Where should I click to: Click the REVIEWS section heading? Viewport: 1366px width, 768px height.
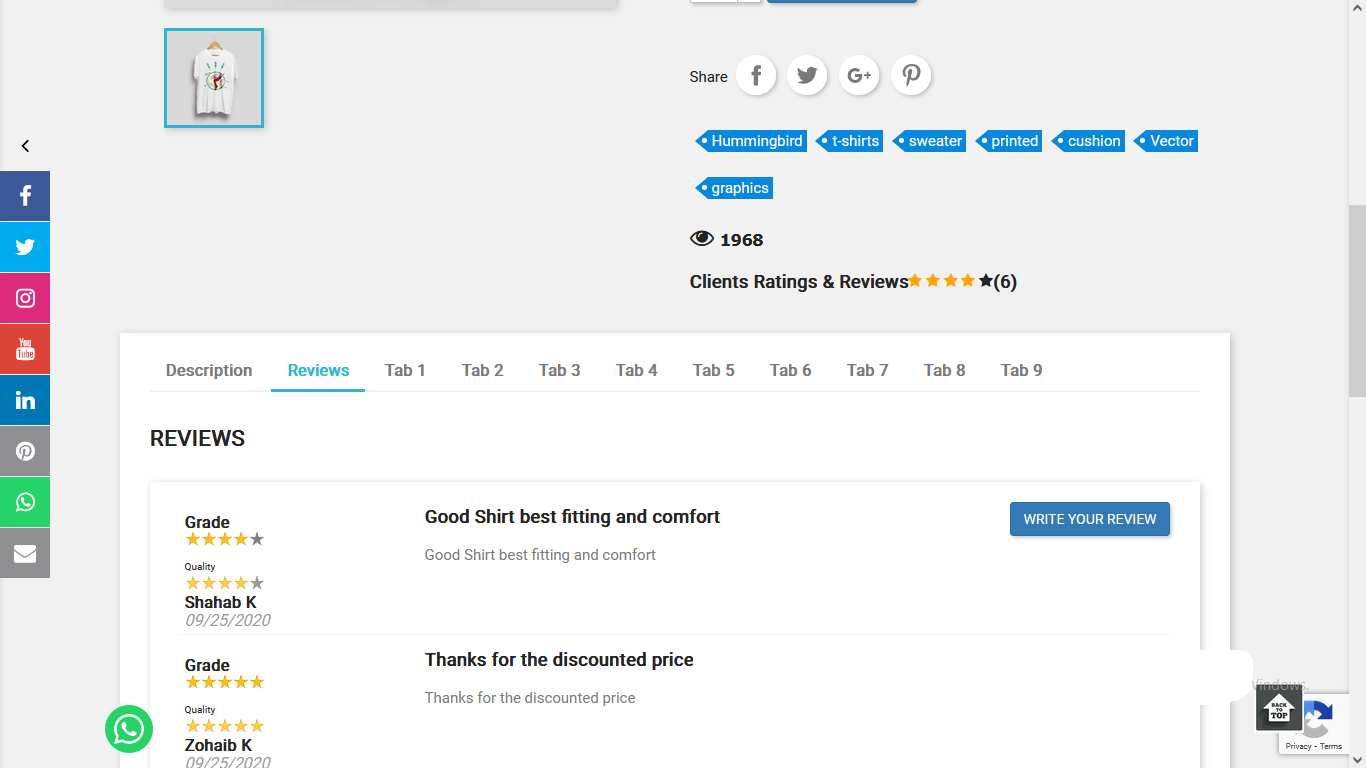point(197,438)
